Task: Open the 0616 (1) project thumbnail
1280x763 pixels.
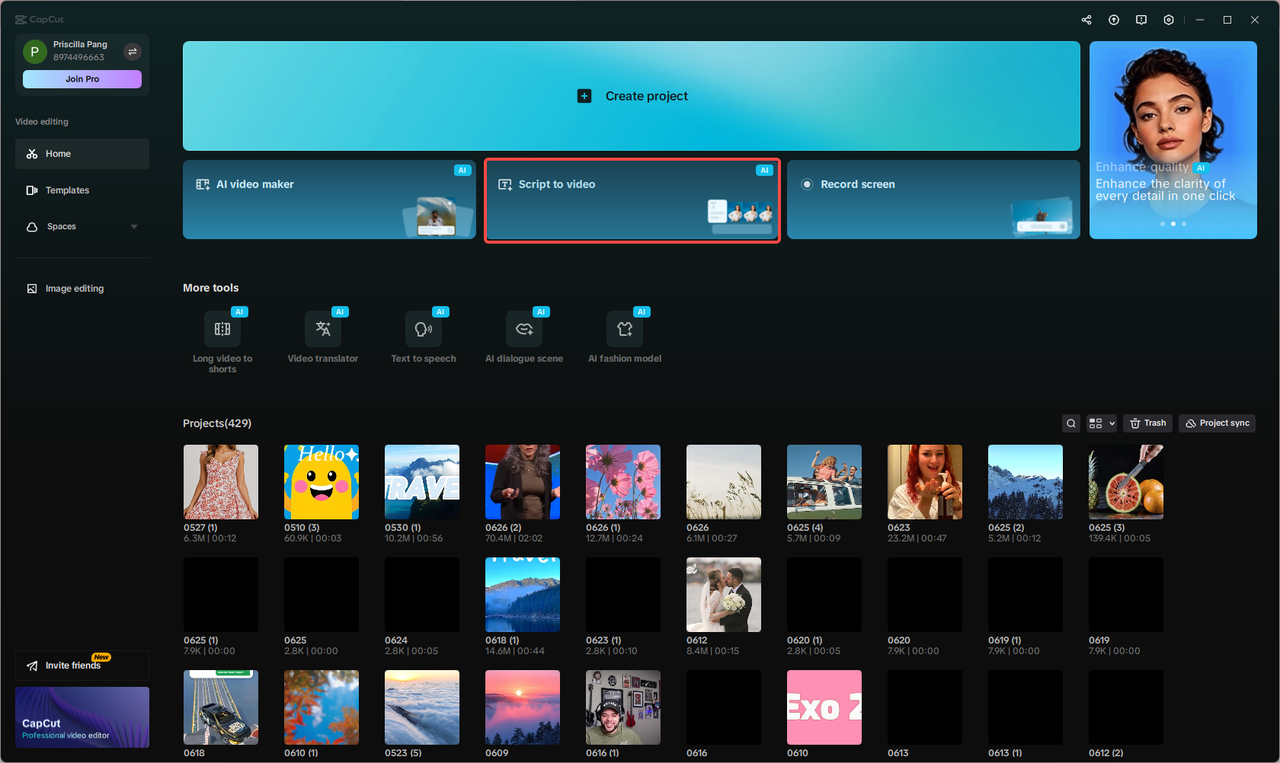Action: (622, 707)
